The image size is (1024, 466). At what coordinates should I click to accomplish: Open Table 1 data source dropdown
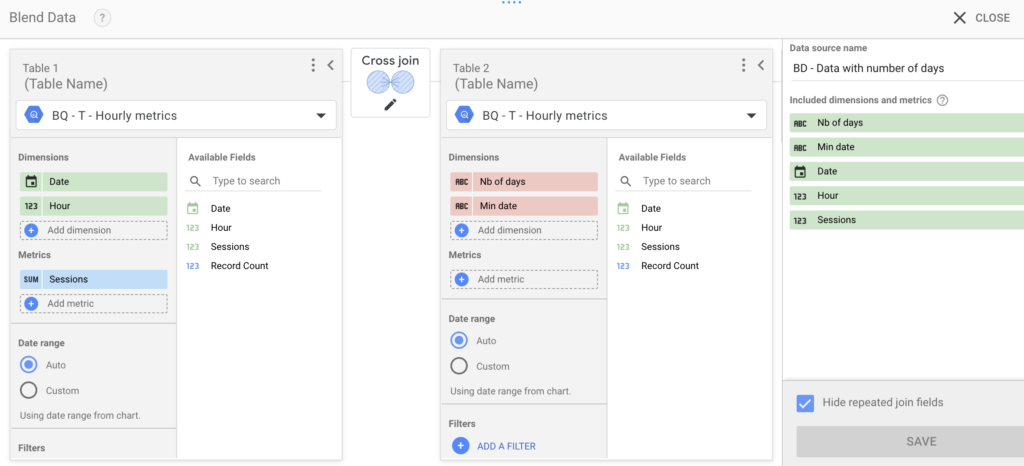tap(176, 116)
